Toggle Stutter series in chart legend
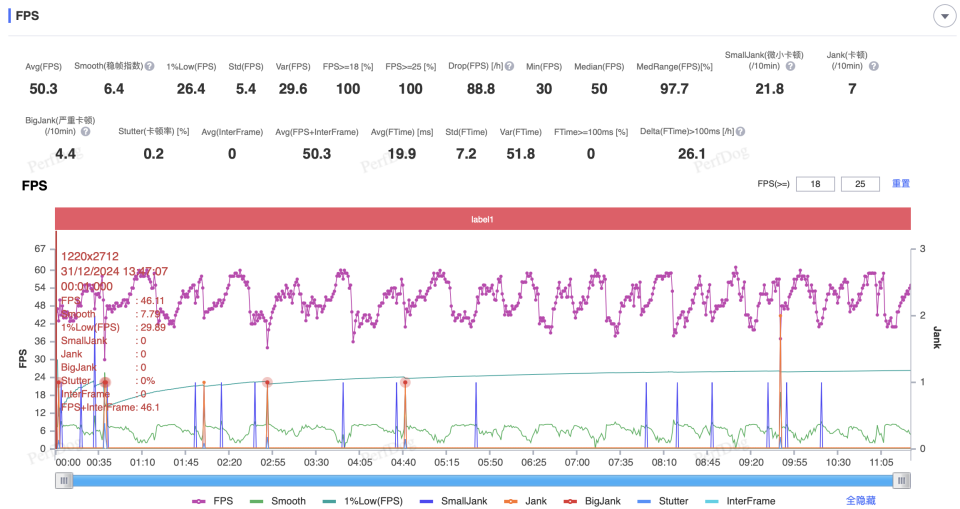 point(662,501)
